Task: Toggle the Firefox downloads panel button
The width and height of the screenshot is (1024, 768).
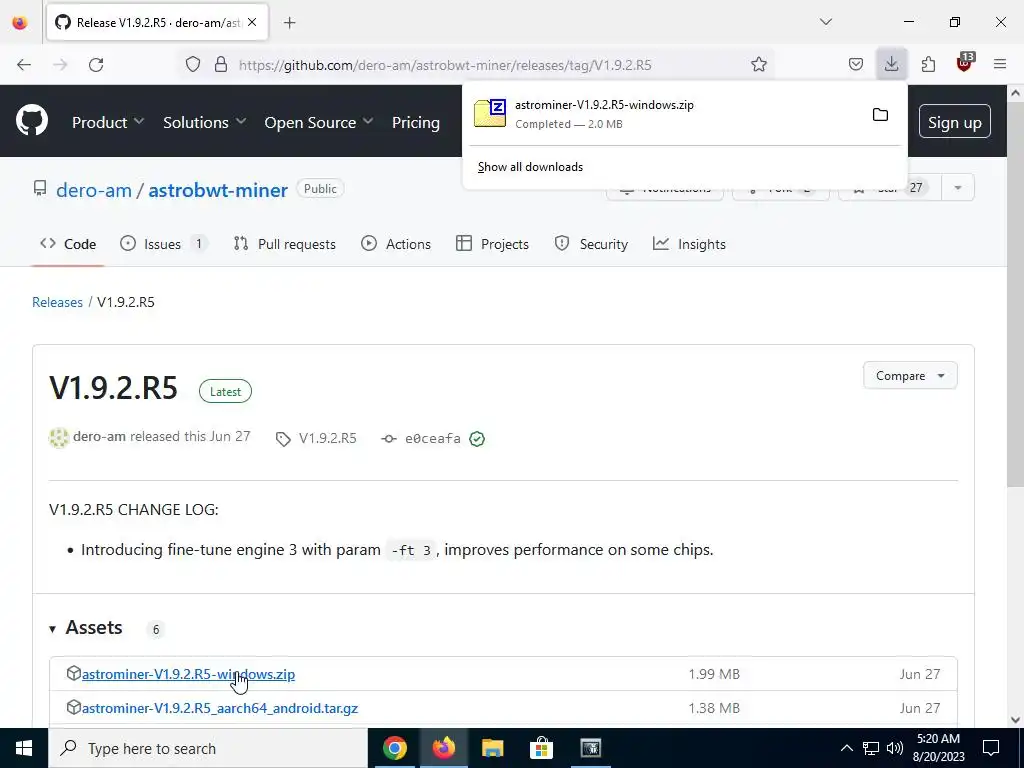Action: pyautogui.click(x=891, y=65)
